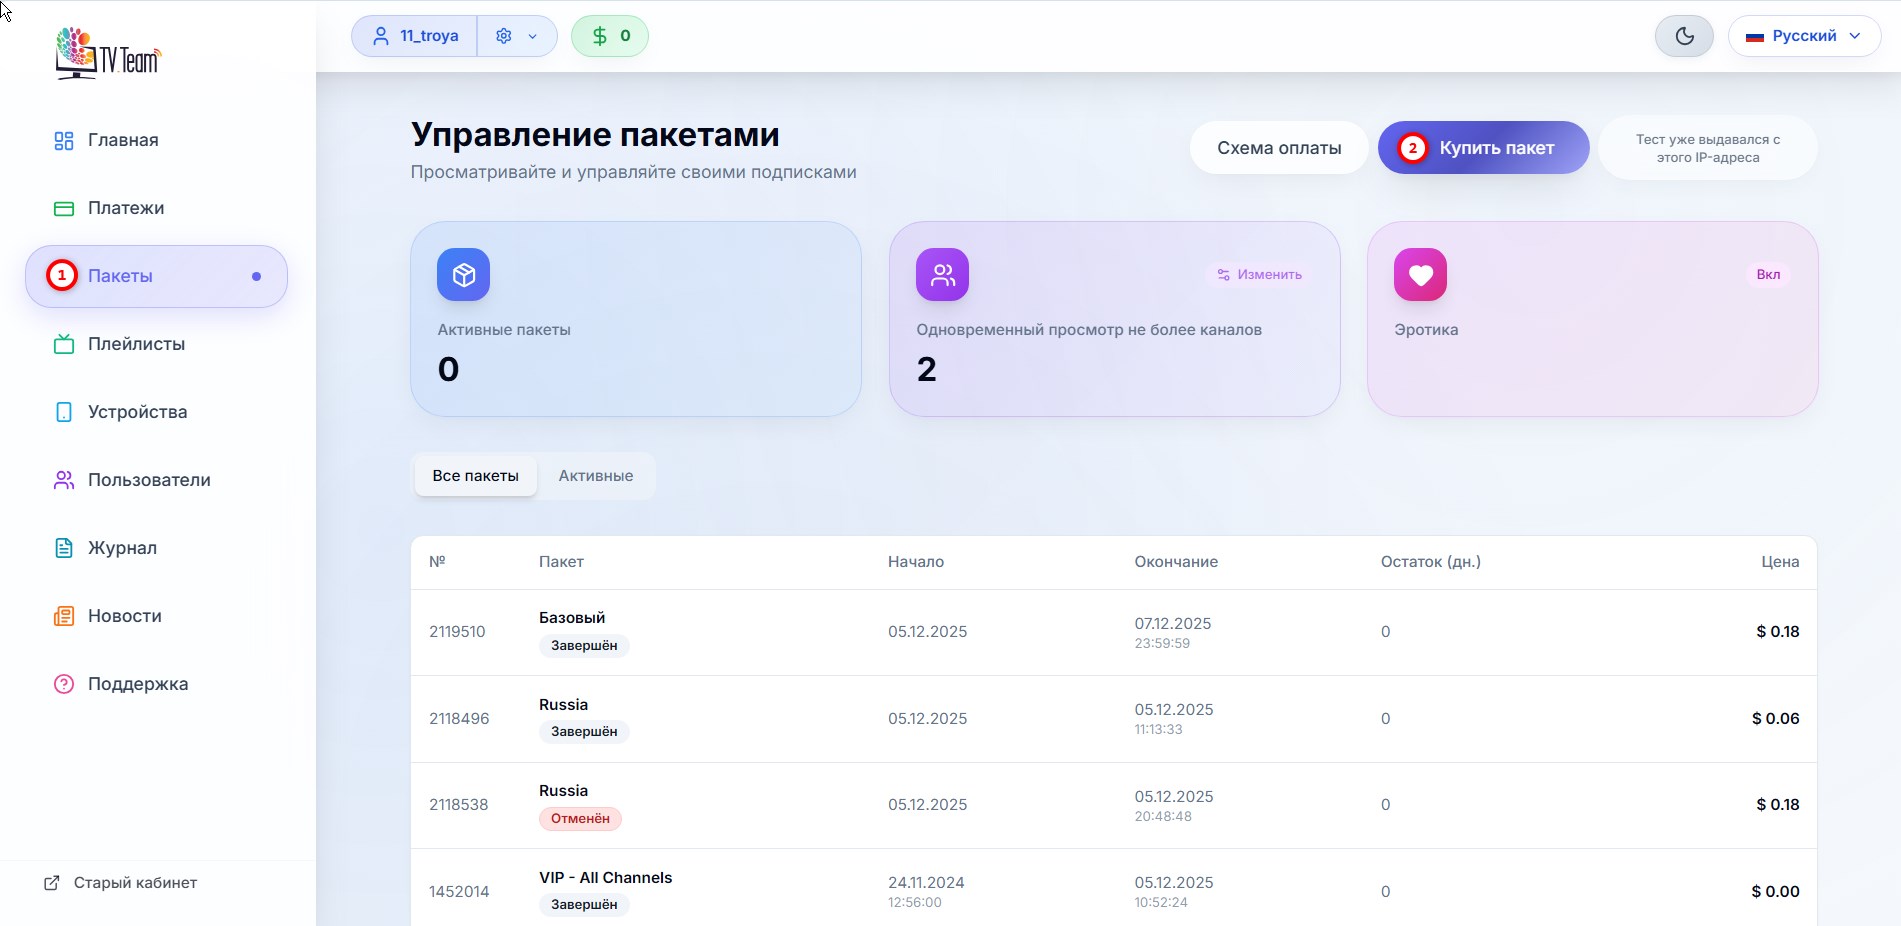The width and height of the screenshot is (1901, 926).
Task: Expand the Русский language dropdown
Action: click(x=1803, y=36)
